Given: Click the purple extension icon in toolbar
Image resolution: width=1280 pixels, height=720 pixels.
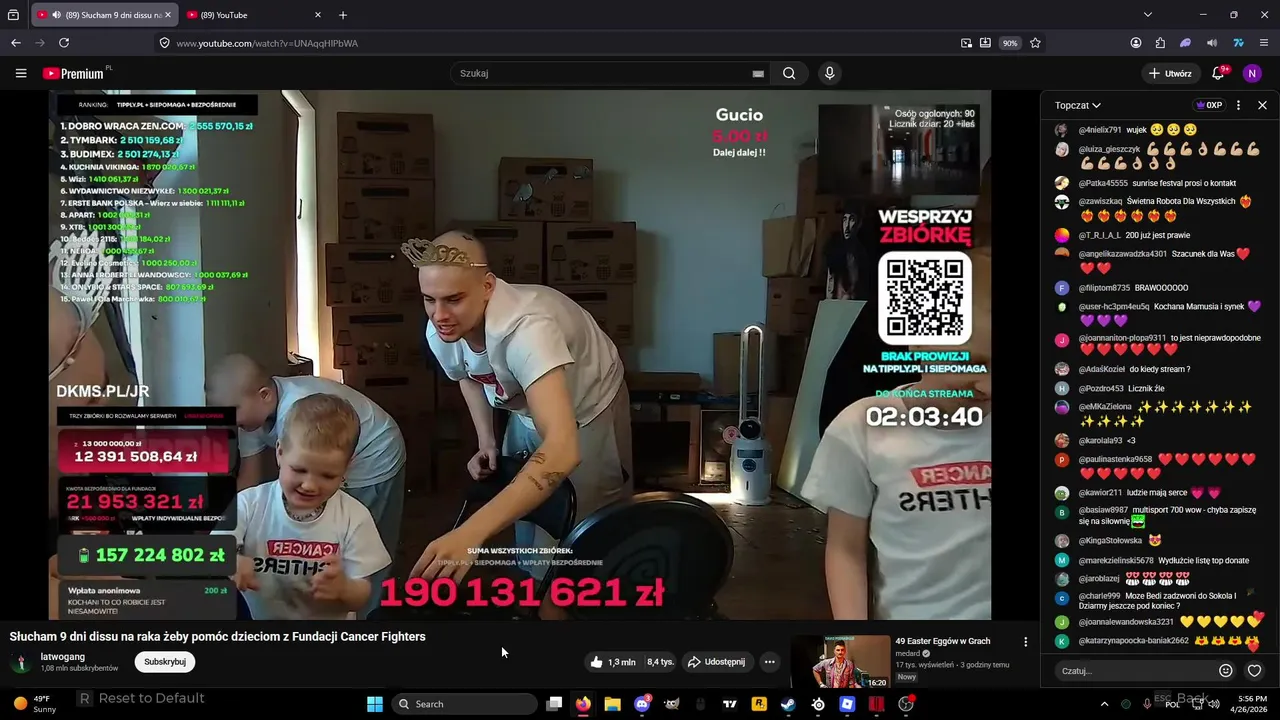Looking at the screenshot, I should [1186, 43].
